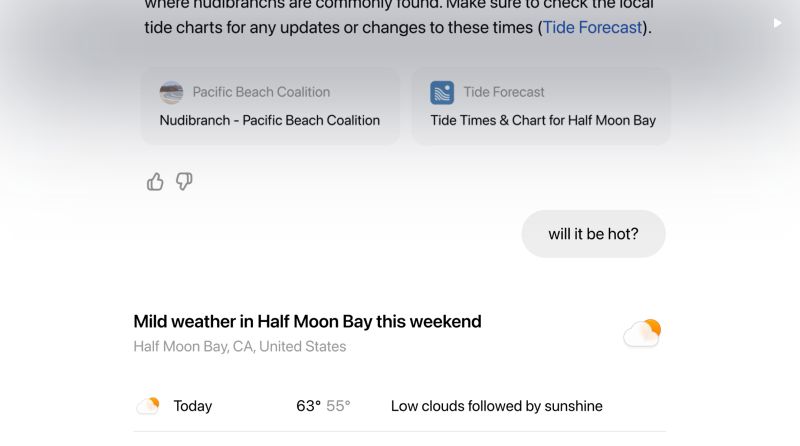Click the white play triangle in corner

777,23
